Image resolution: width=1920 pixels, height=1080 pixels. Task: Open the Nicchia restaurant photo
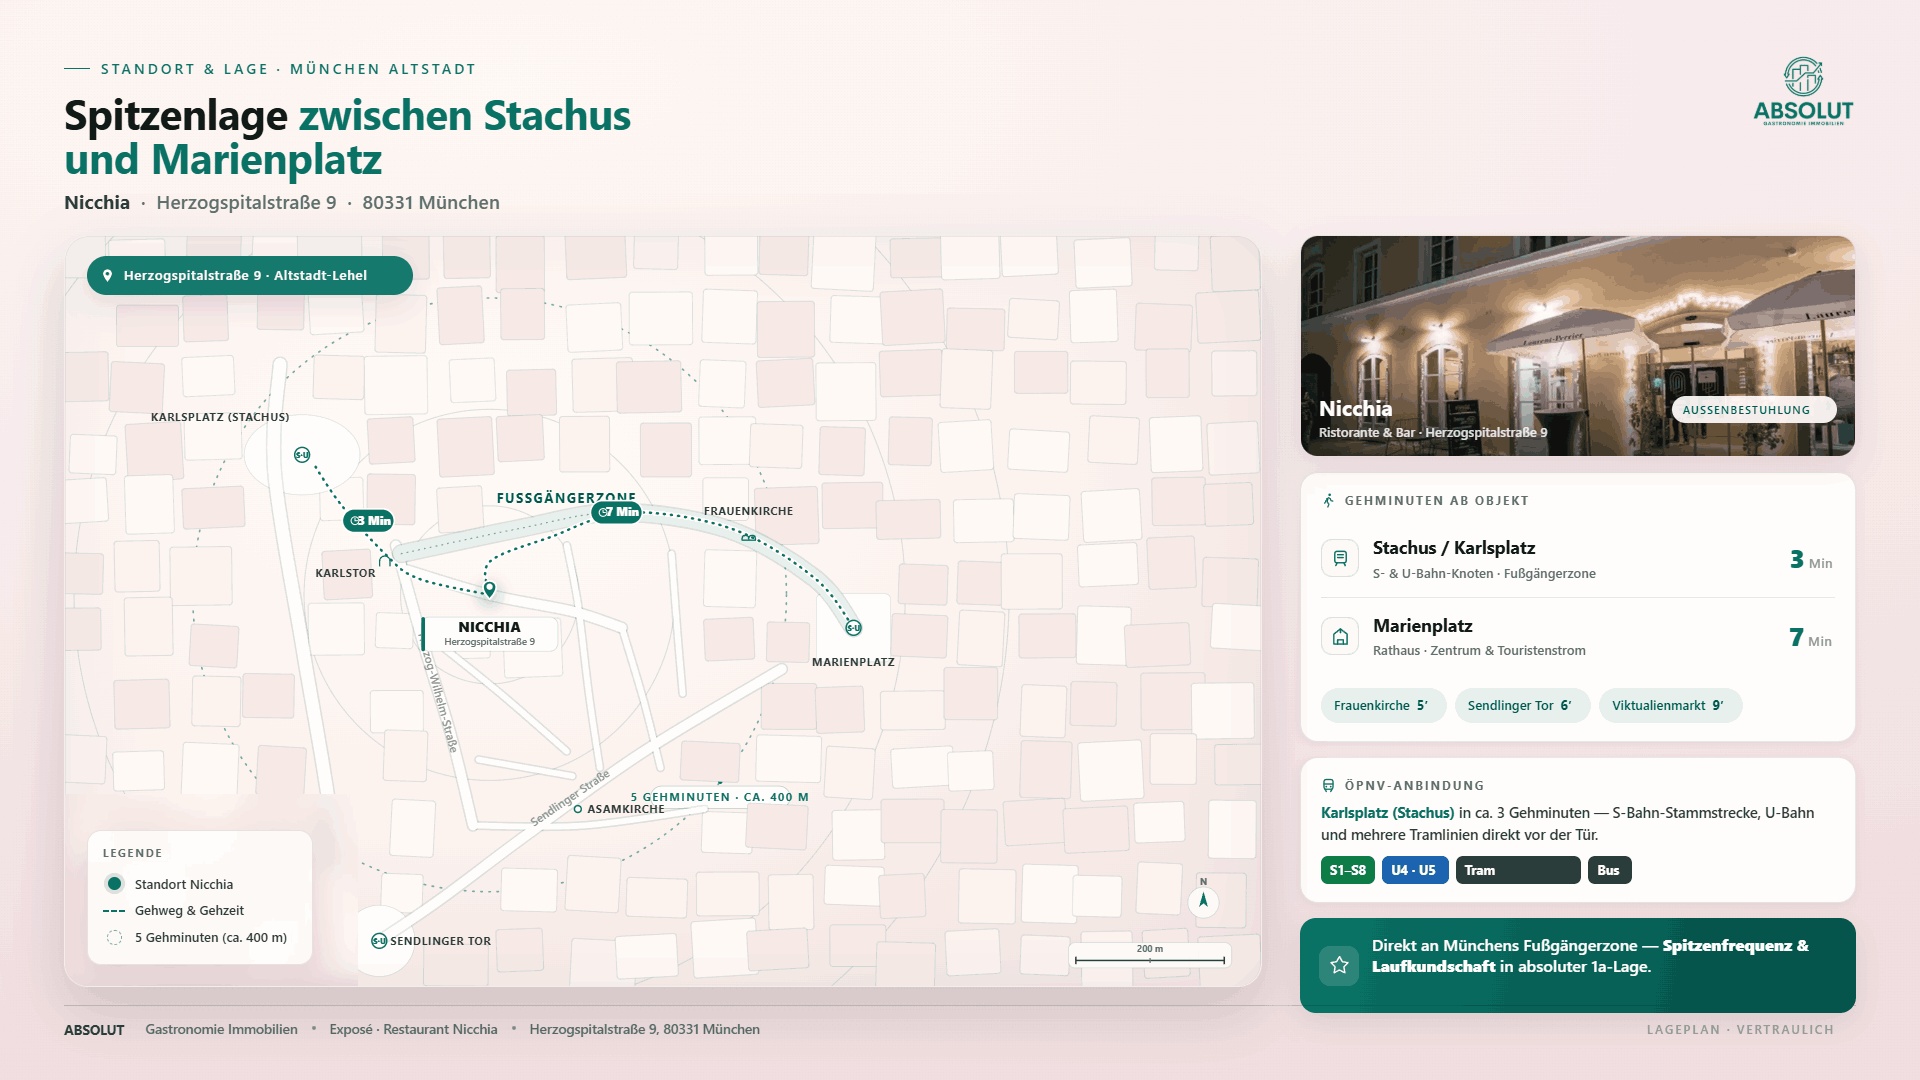pos(1577,346)
